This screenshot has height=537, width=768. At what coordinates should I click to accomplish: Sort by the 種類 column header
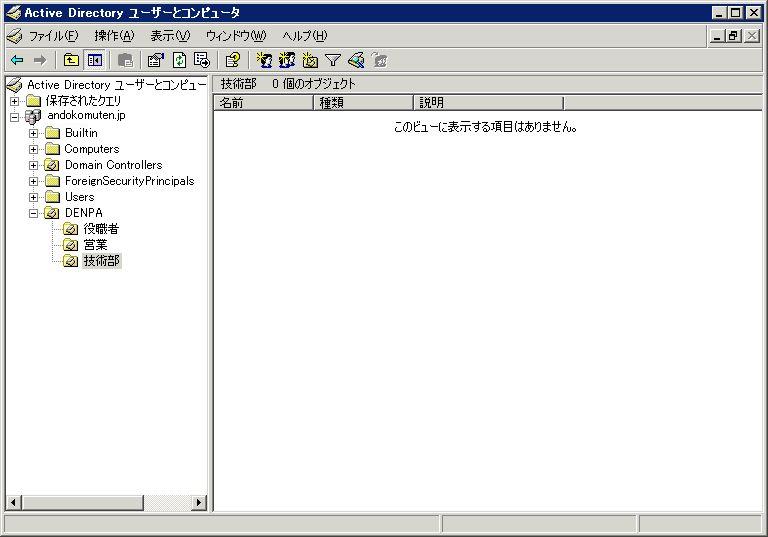pos(363,103)
